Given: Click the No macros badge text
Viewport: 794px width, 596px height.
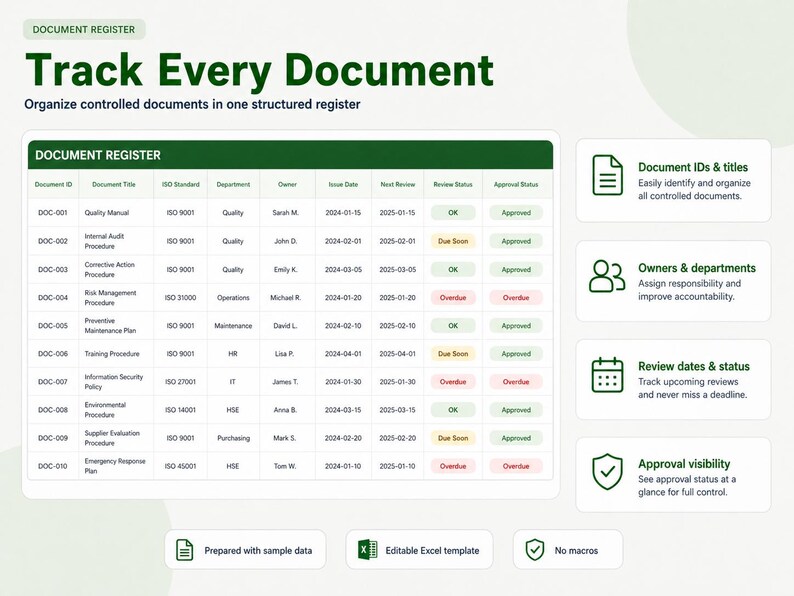Looking at the screenshot, I should tap(576, 550).
